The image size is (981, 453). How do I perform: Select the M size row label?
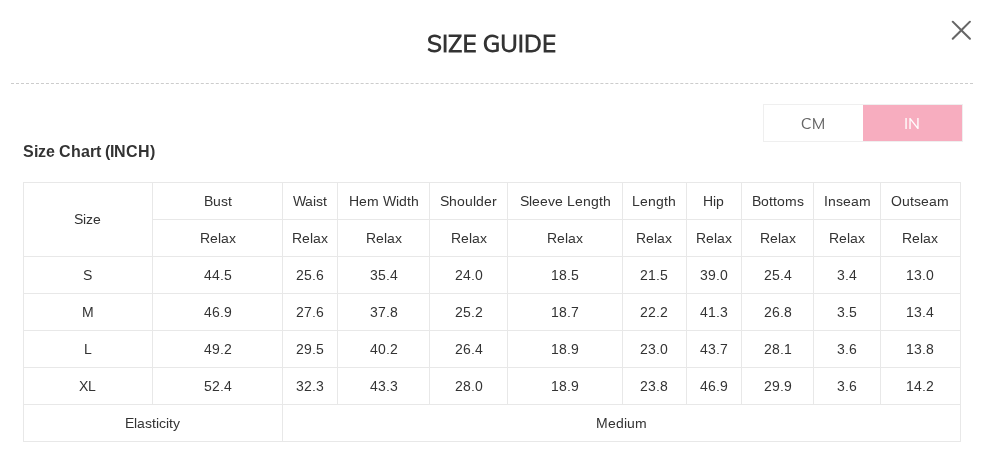(88, 312)
